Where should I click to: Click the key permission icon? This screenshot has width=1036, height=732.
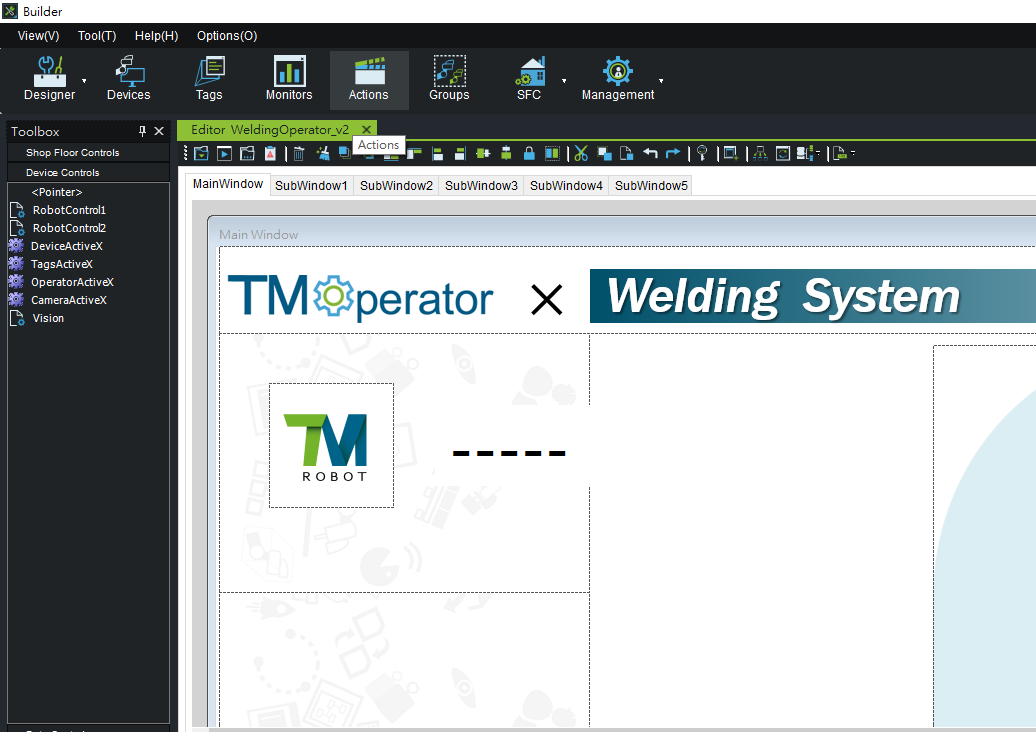(702, 153)
